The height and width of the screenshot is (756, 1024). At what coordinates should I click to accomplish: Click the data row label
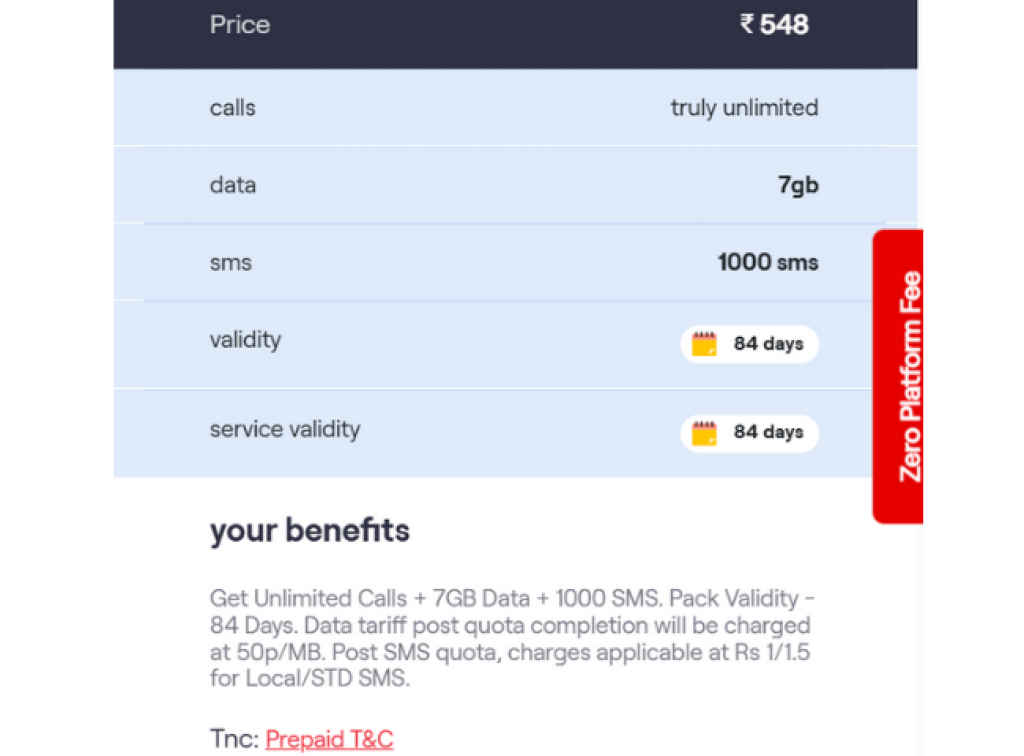(233, 184)
